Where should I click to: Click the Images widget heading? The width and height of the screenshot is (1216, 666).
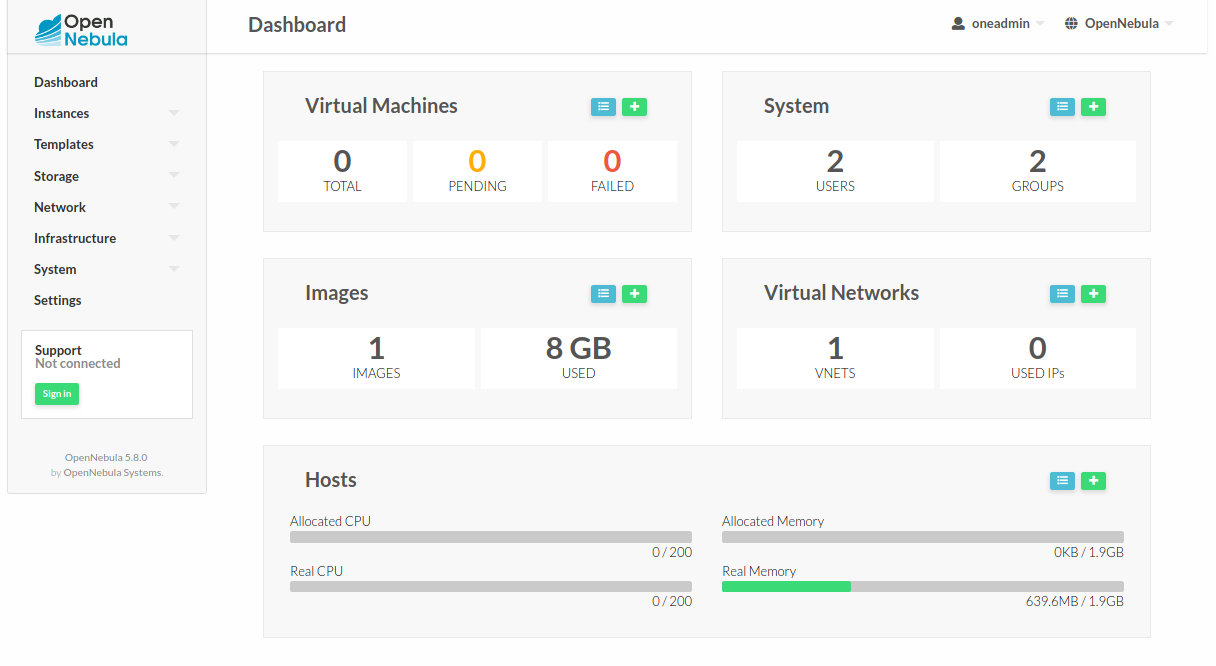click(337, 293)
